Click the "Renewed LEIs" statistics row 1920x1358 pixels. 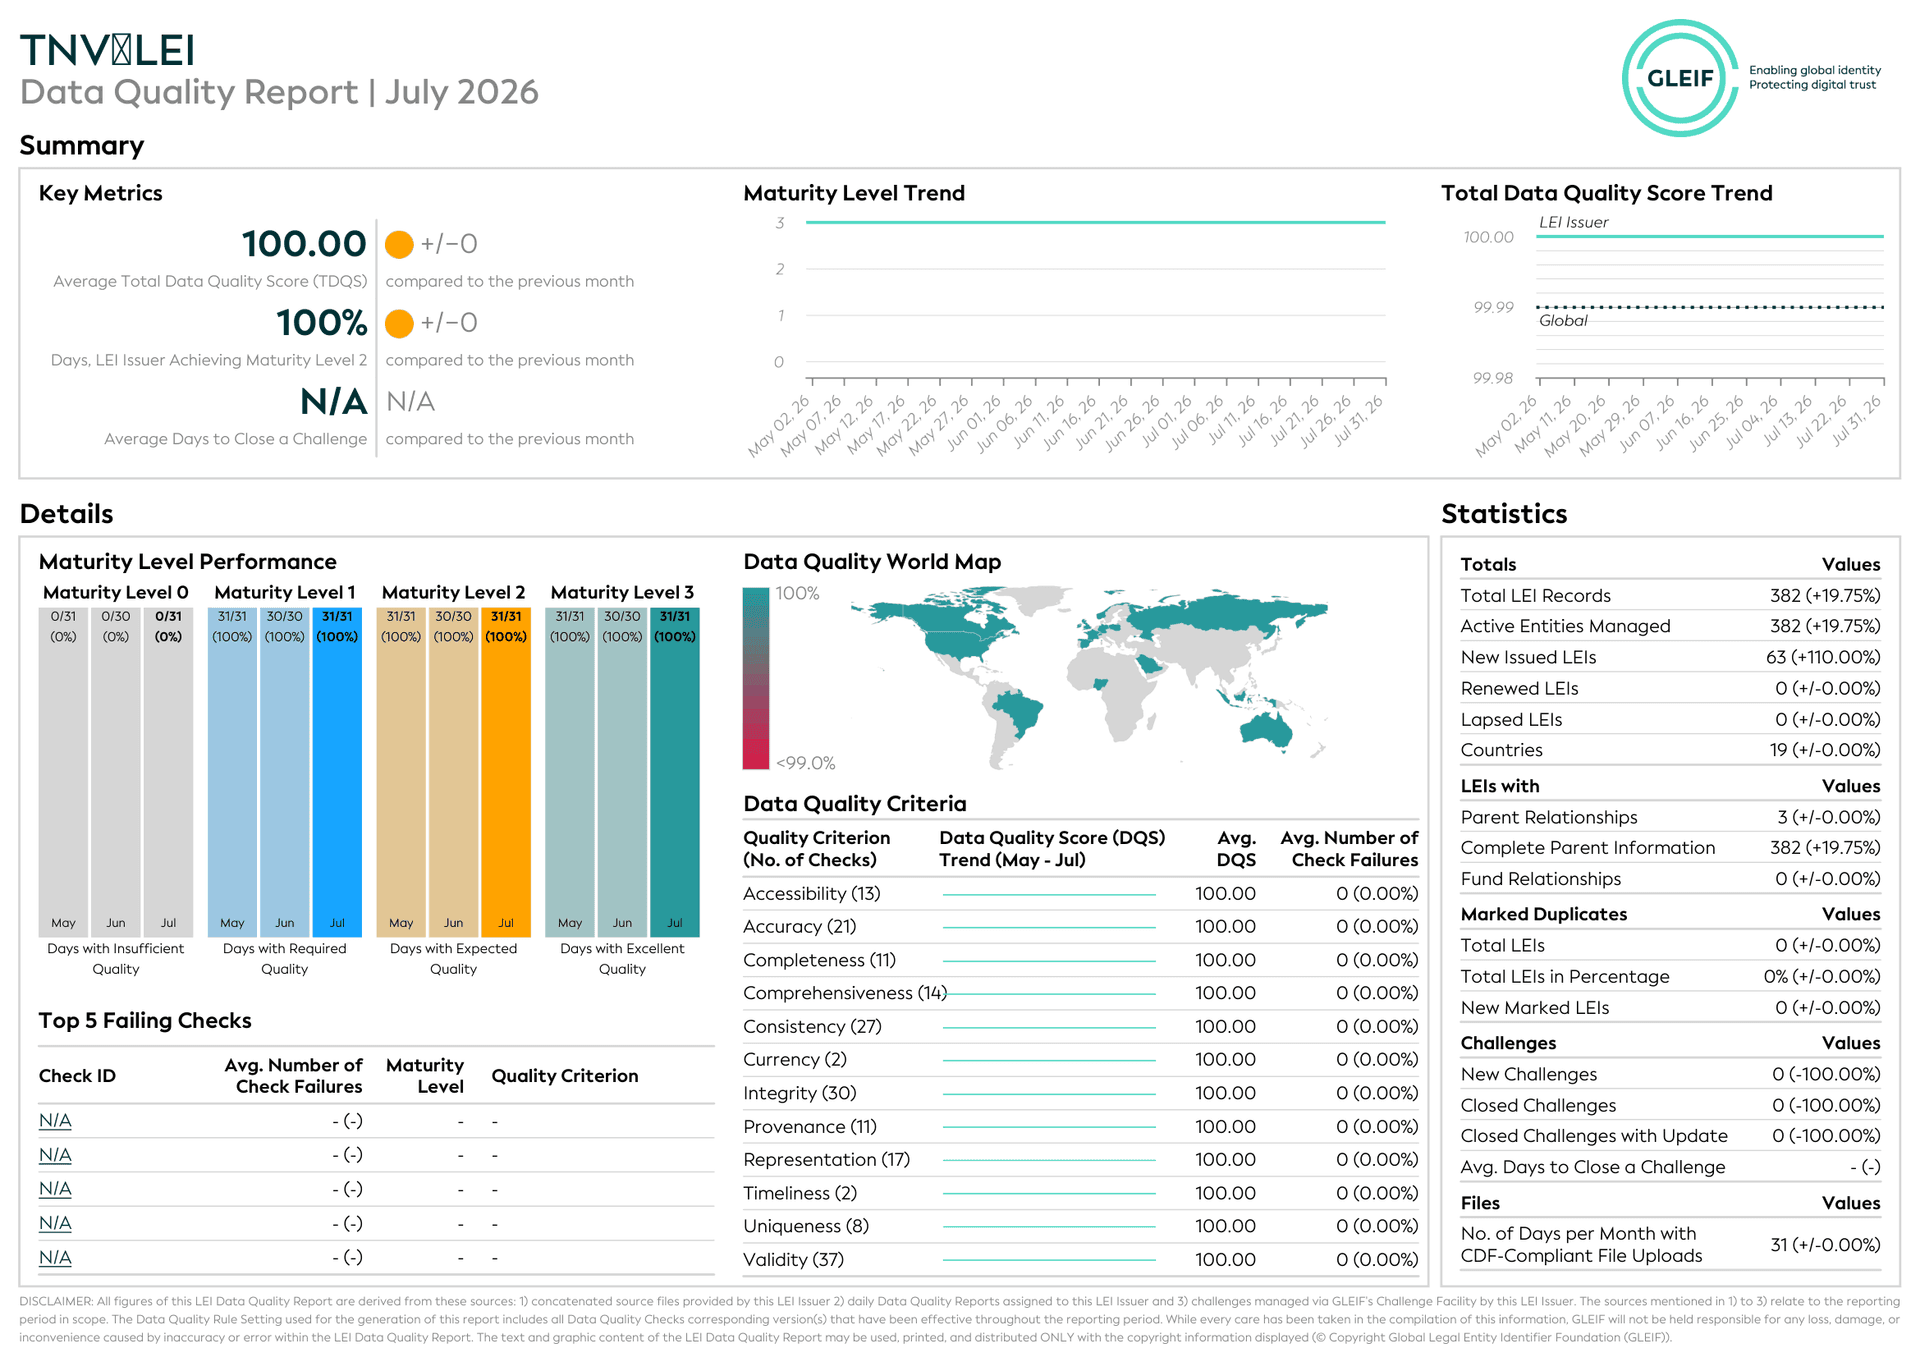1670,688
